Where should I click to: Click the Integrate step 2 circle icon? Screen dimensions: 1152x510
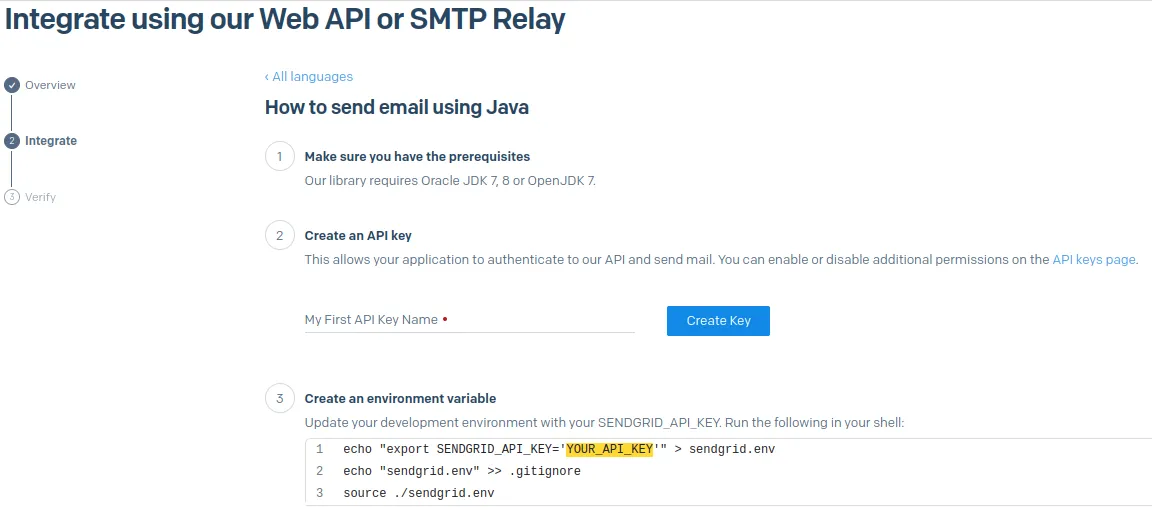(12, 141)
